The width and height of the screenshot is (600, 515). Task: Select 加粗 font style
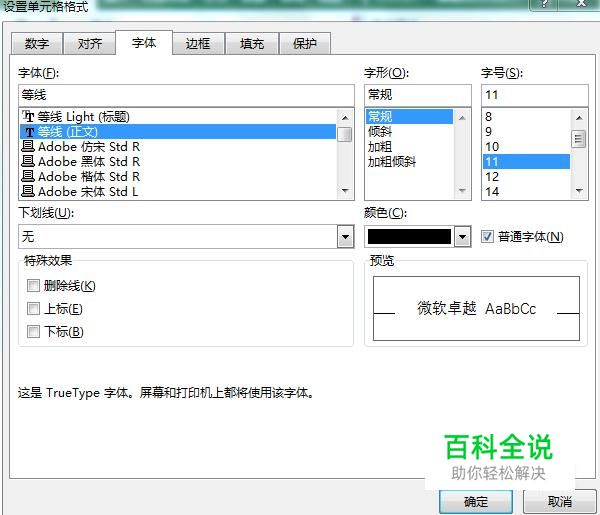(409, 147)
